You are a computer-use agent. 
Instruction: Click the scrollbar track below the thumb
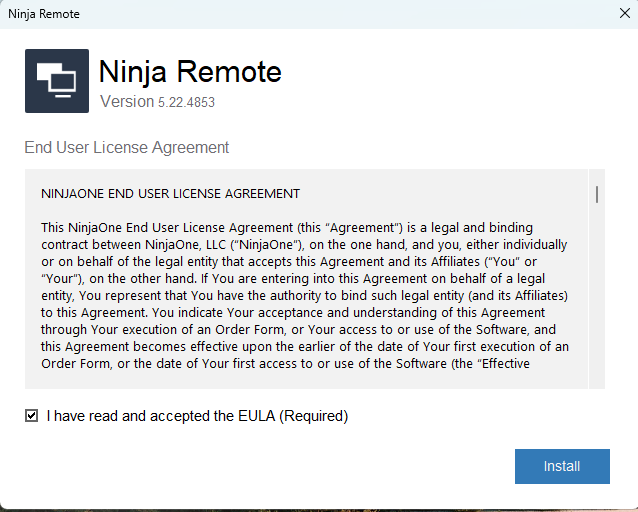[x=597, y=300]
